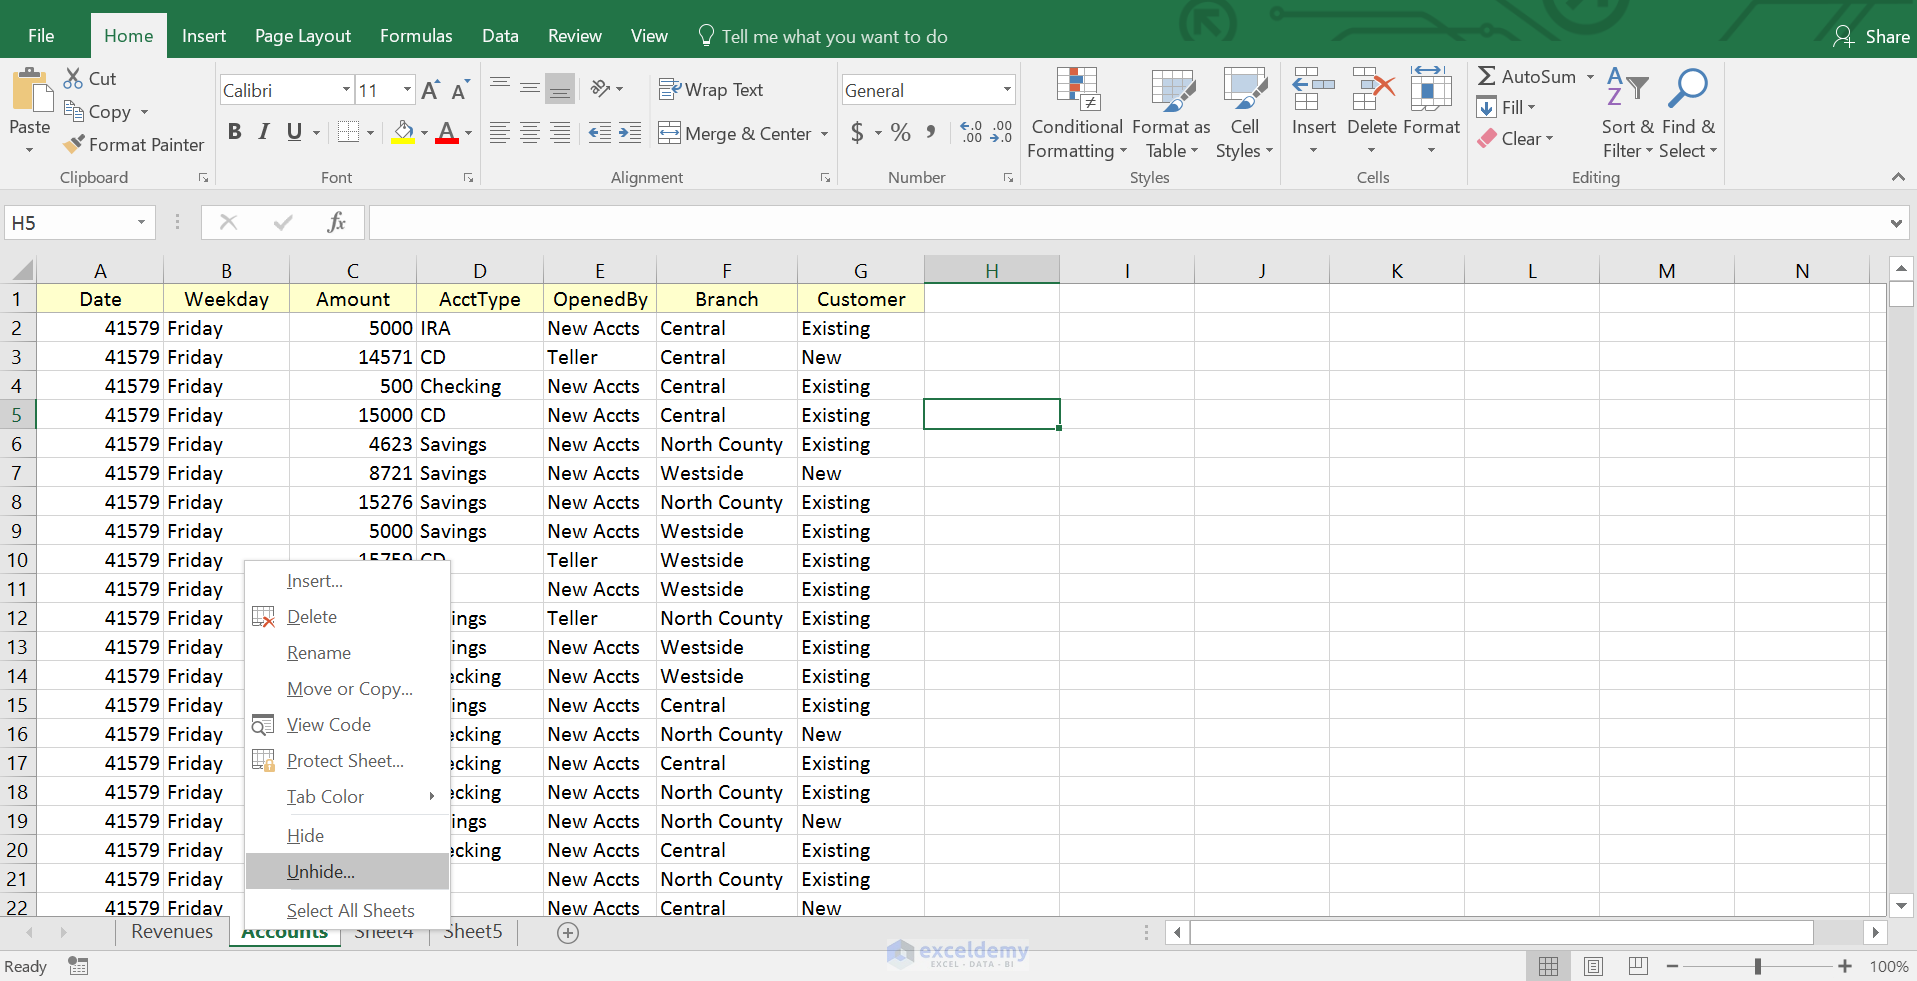Viewport: 1917px width, 981px height.
Task: Expand the General number format dropdown
Action: point(1006,90)
